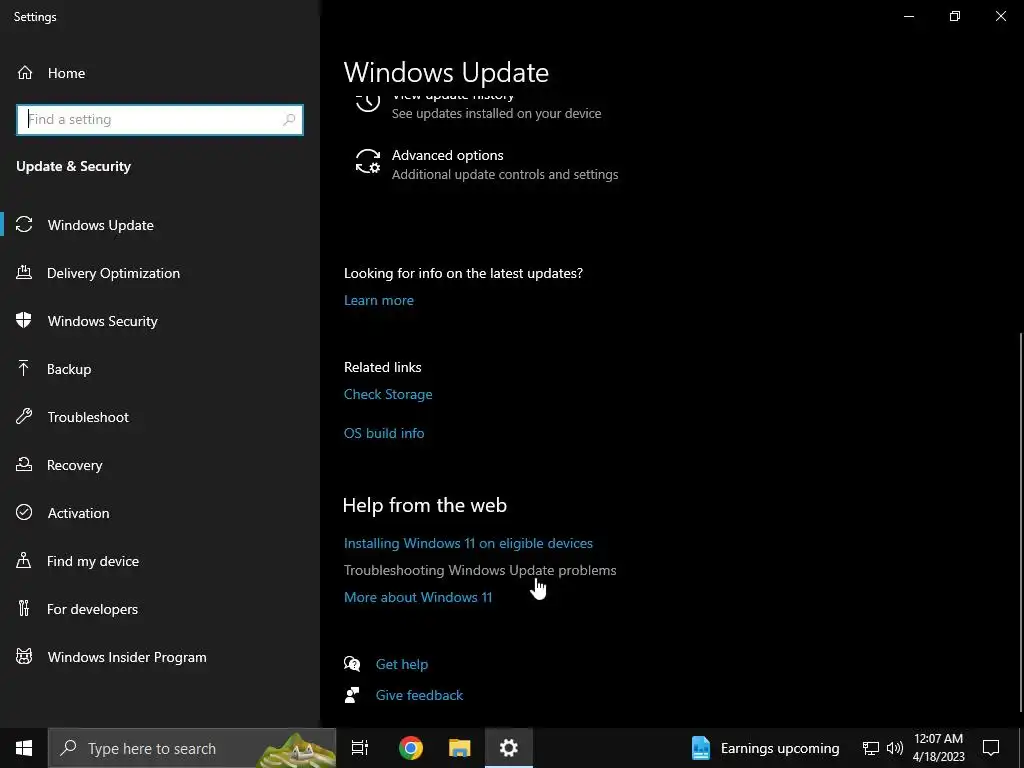
Task: Open the Windows Start menu
Action: (x=24, y=748)
